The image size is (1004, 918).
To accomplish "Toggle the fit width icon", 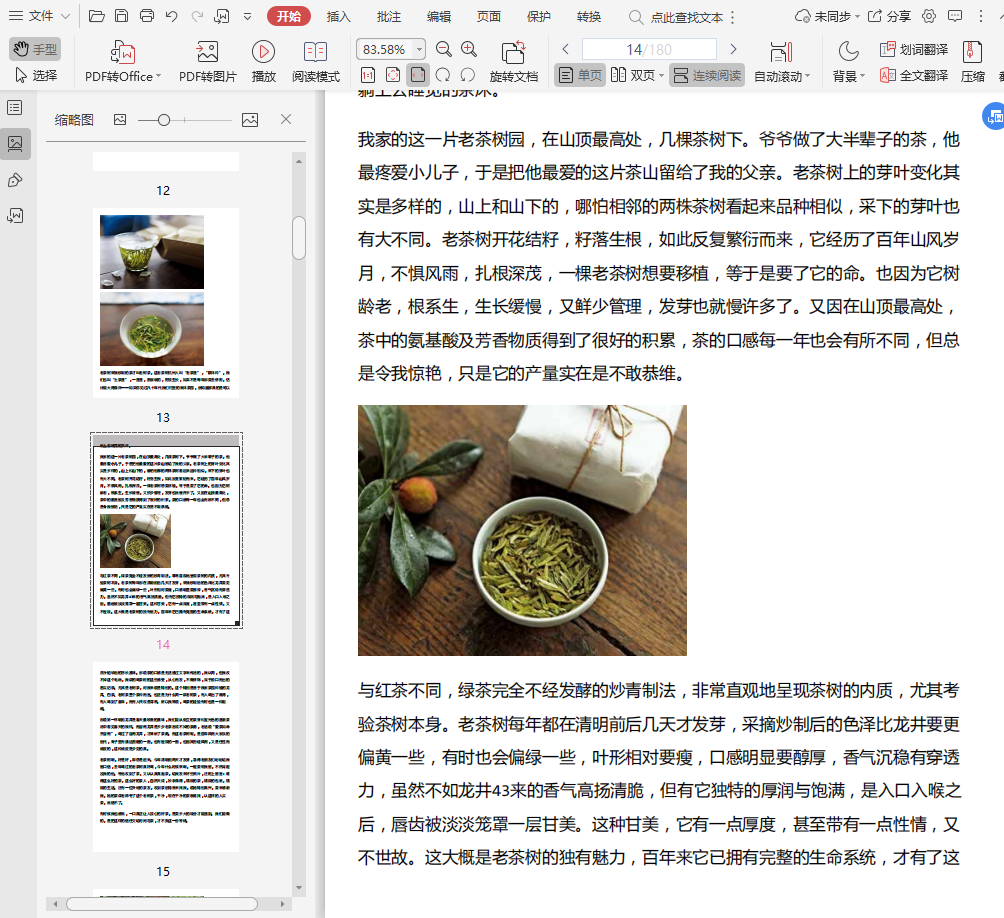I will [417, 76].
